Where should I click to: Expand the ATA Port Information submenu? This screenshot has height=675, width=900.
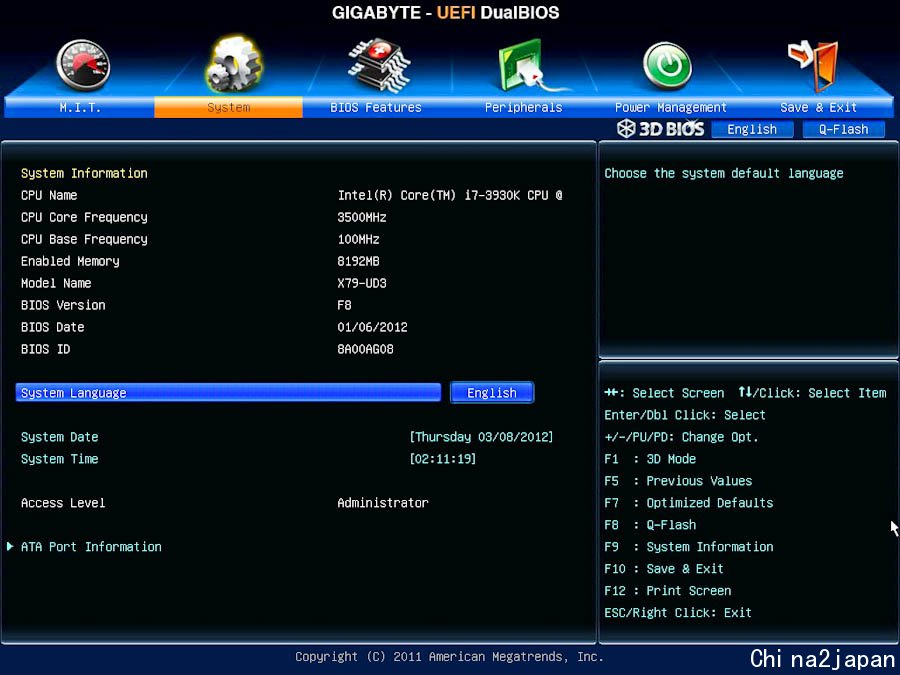91,547
